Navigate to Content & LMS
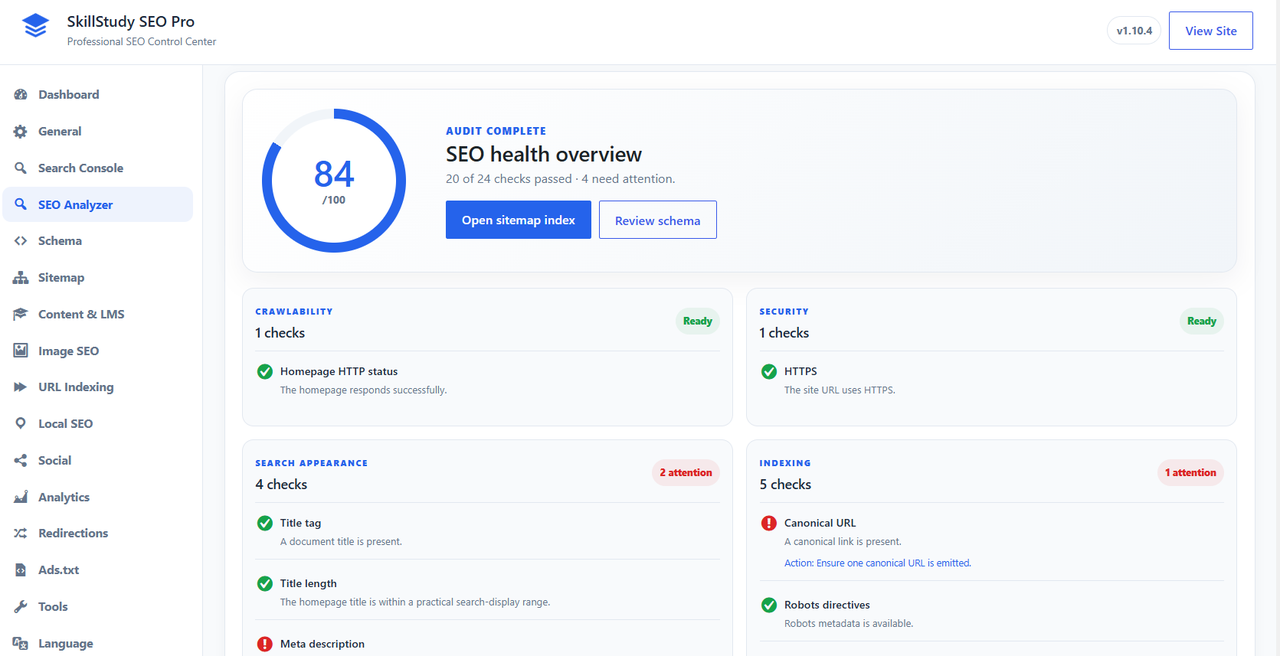The width and height of the screenshot is (1280, 656). (x=97, y=314)
